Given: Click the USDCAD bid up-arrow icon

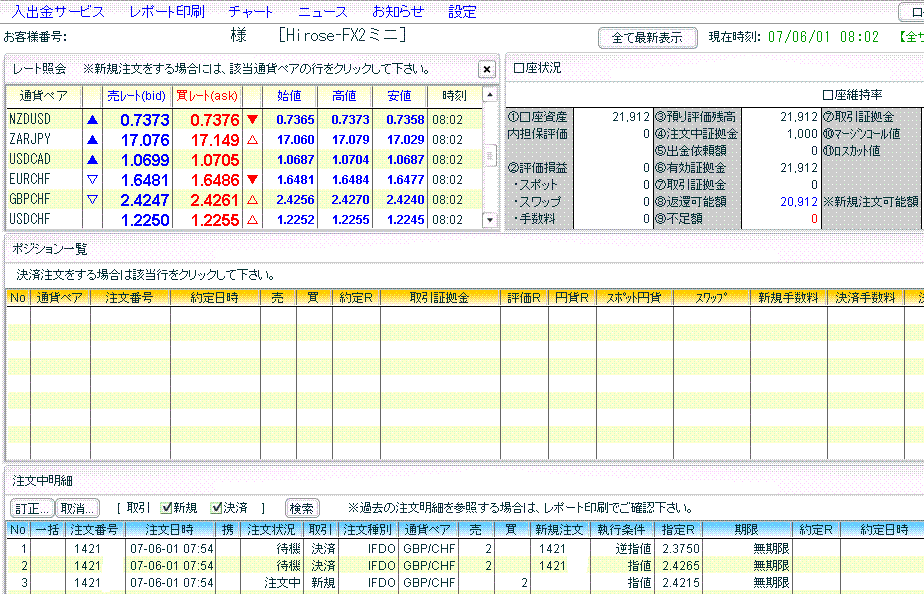Looking at the screenshot, I should coord(93,160).
